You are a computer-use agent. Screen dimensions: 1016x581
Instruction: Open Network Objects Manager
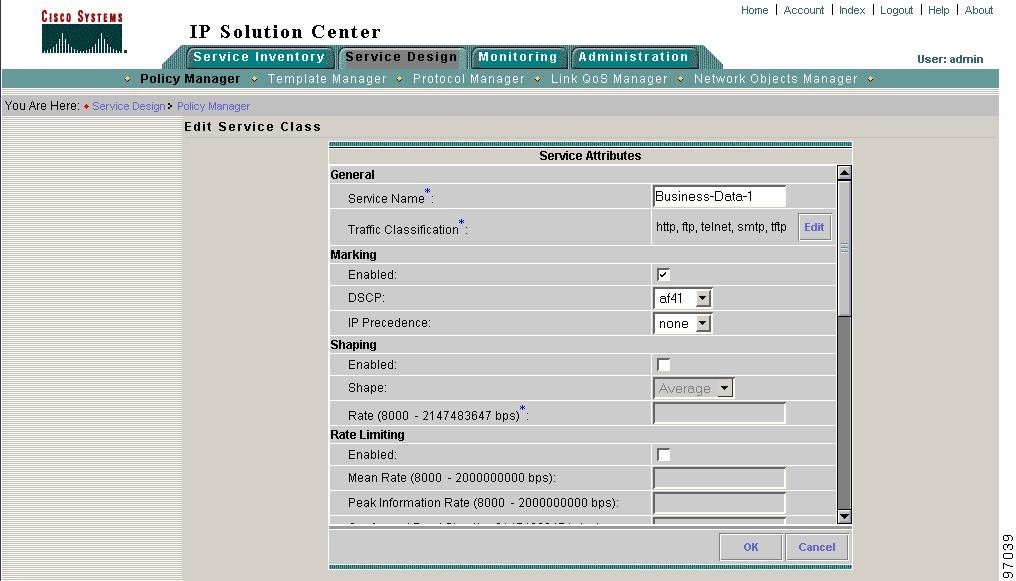tap(776, 78)
